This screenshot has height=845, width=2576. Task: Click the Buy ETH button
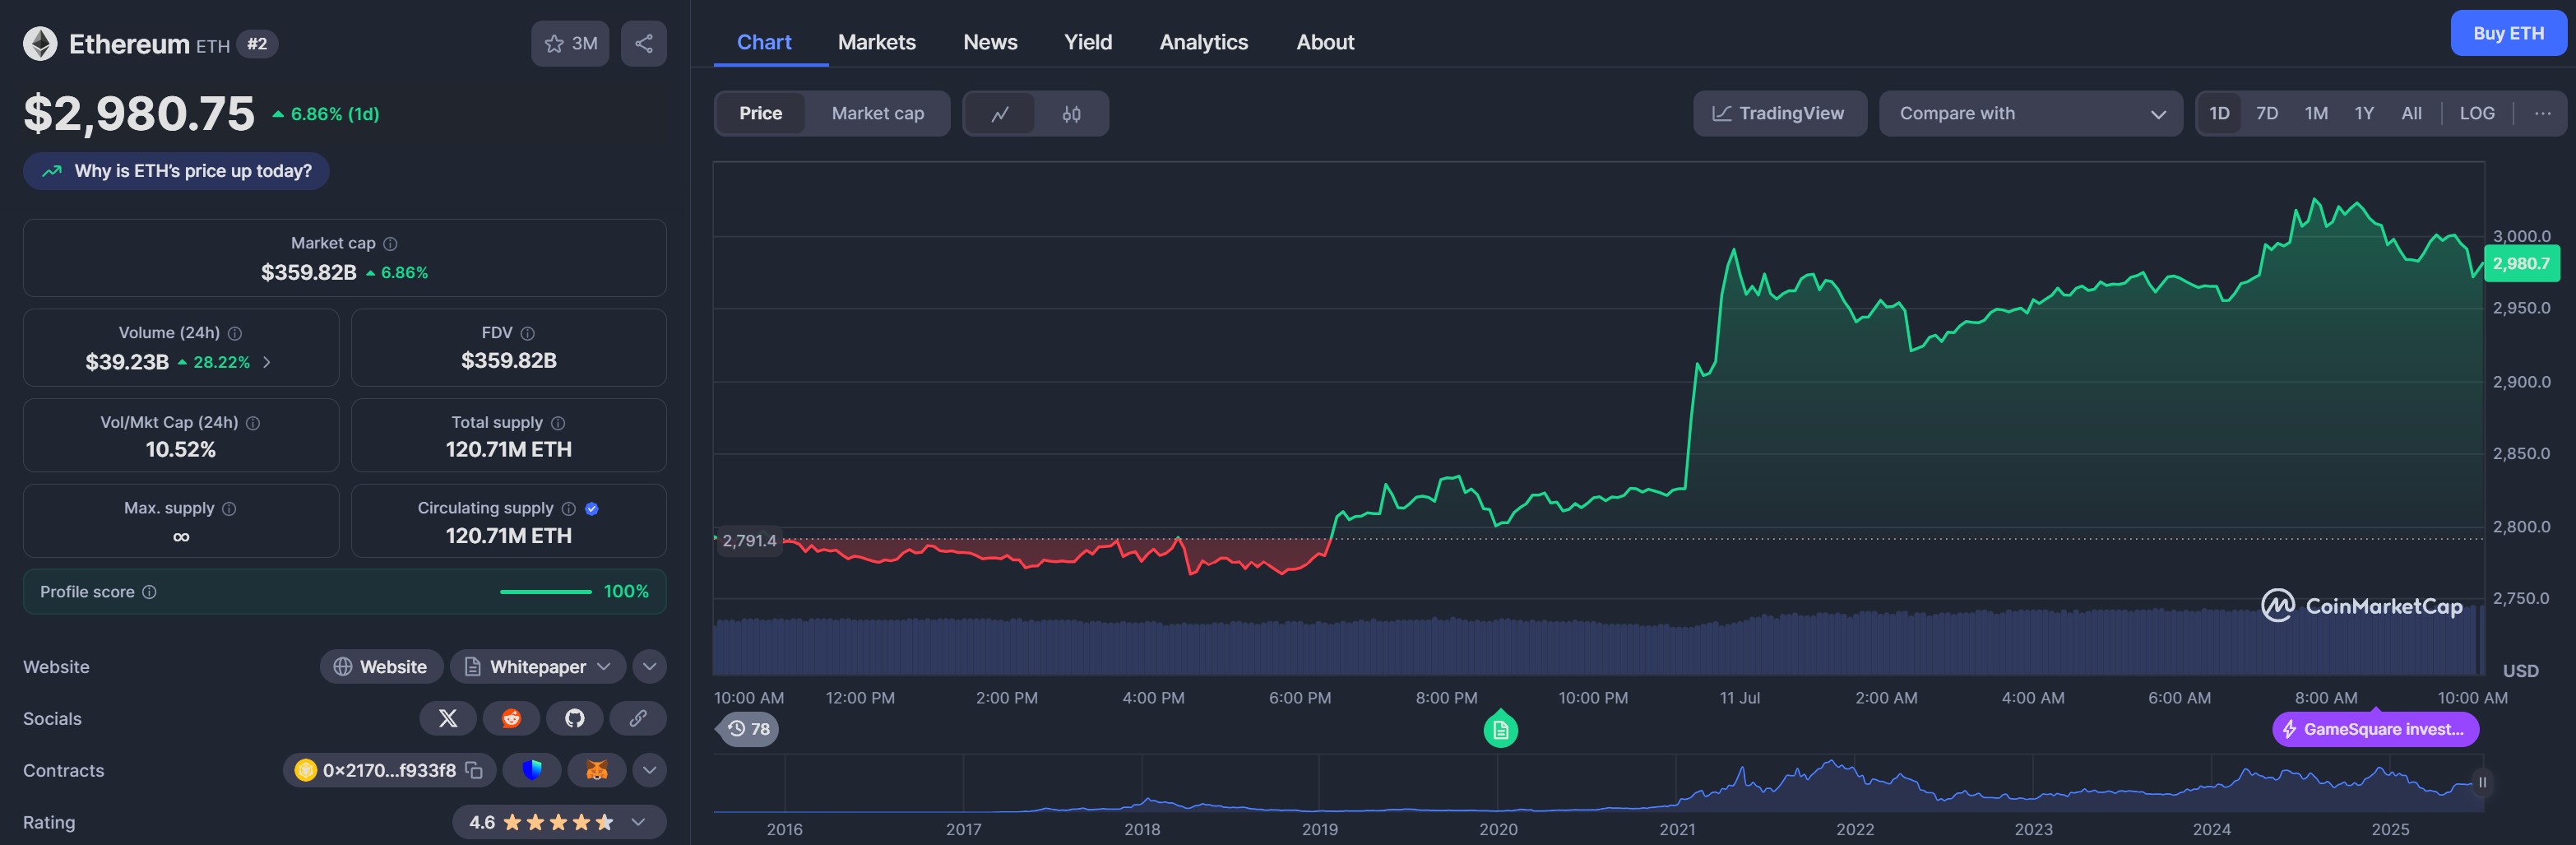pyautogui.click(x=2509, y=33)
